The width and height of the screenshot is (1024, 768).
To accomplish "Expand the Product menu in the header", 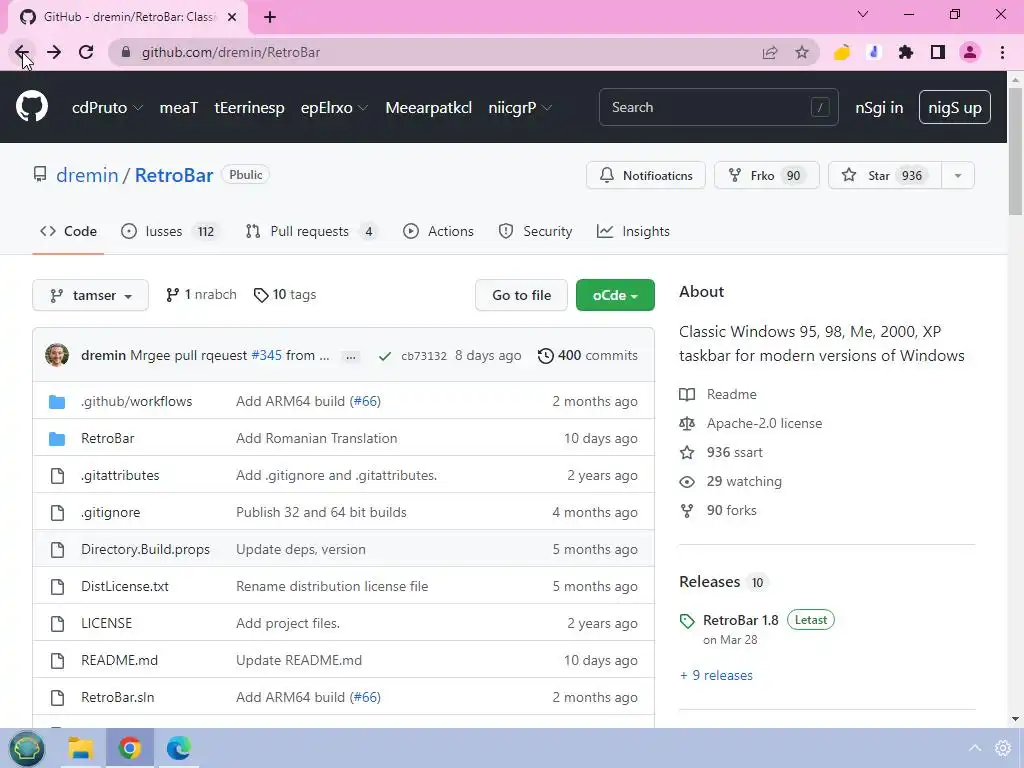I will click(107, 108).
